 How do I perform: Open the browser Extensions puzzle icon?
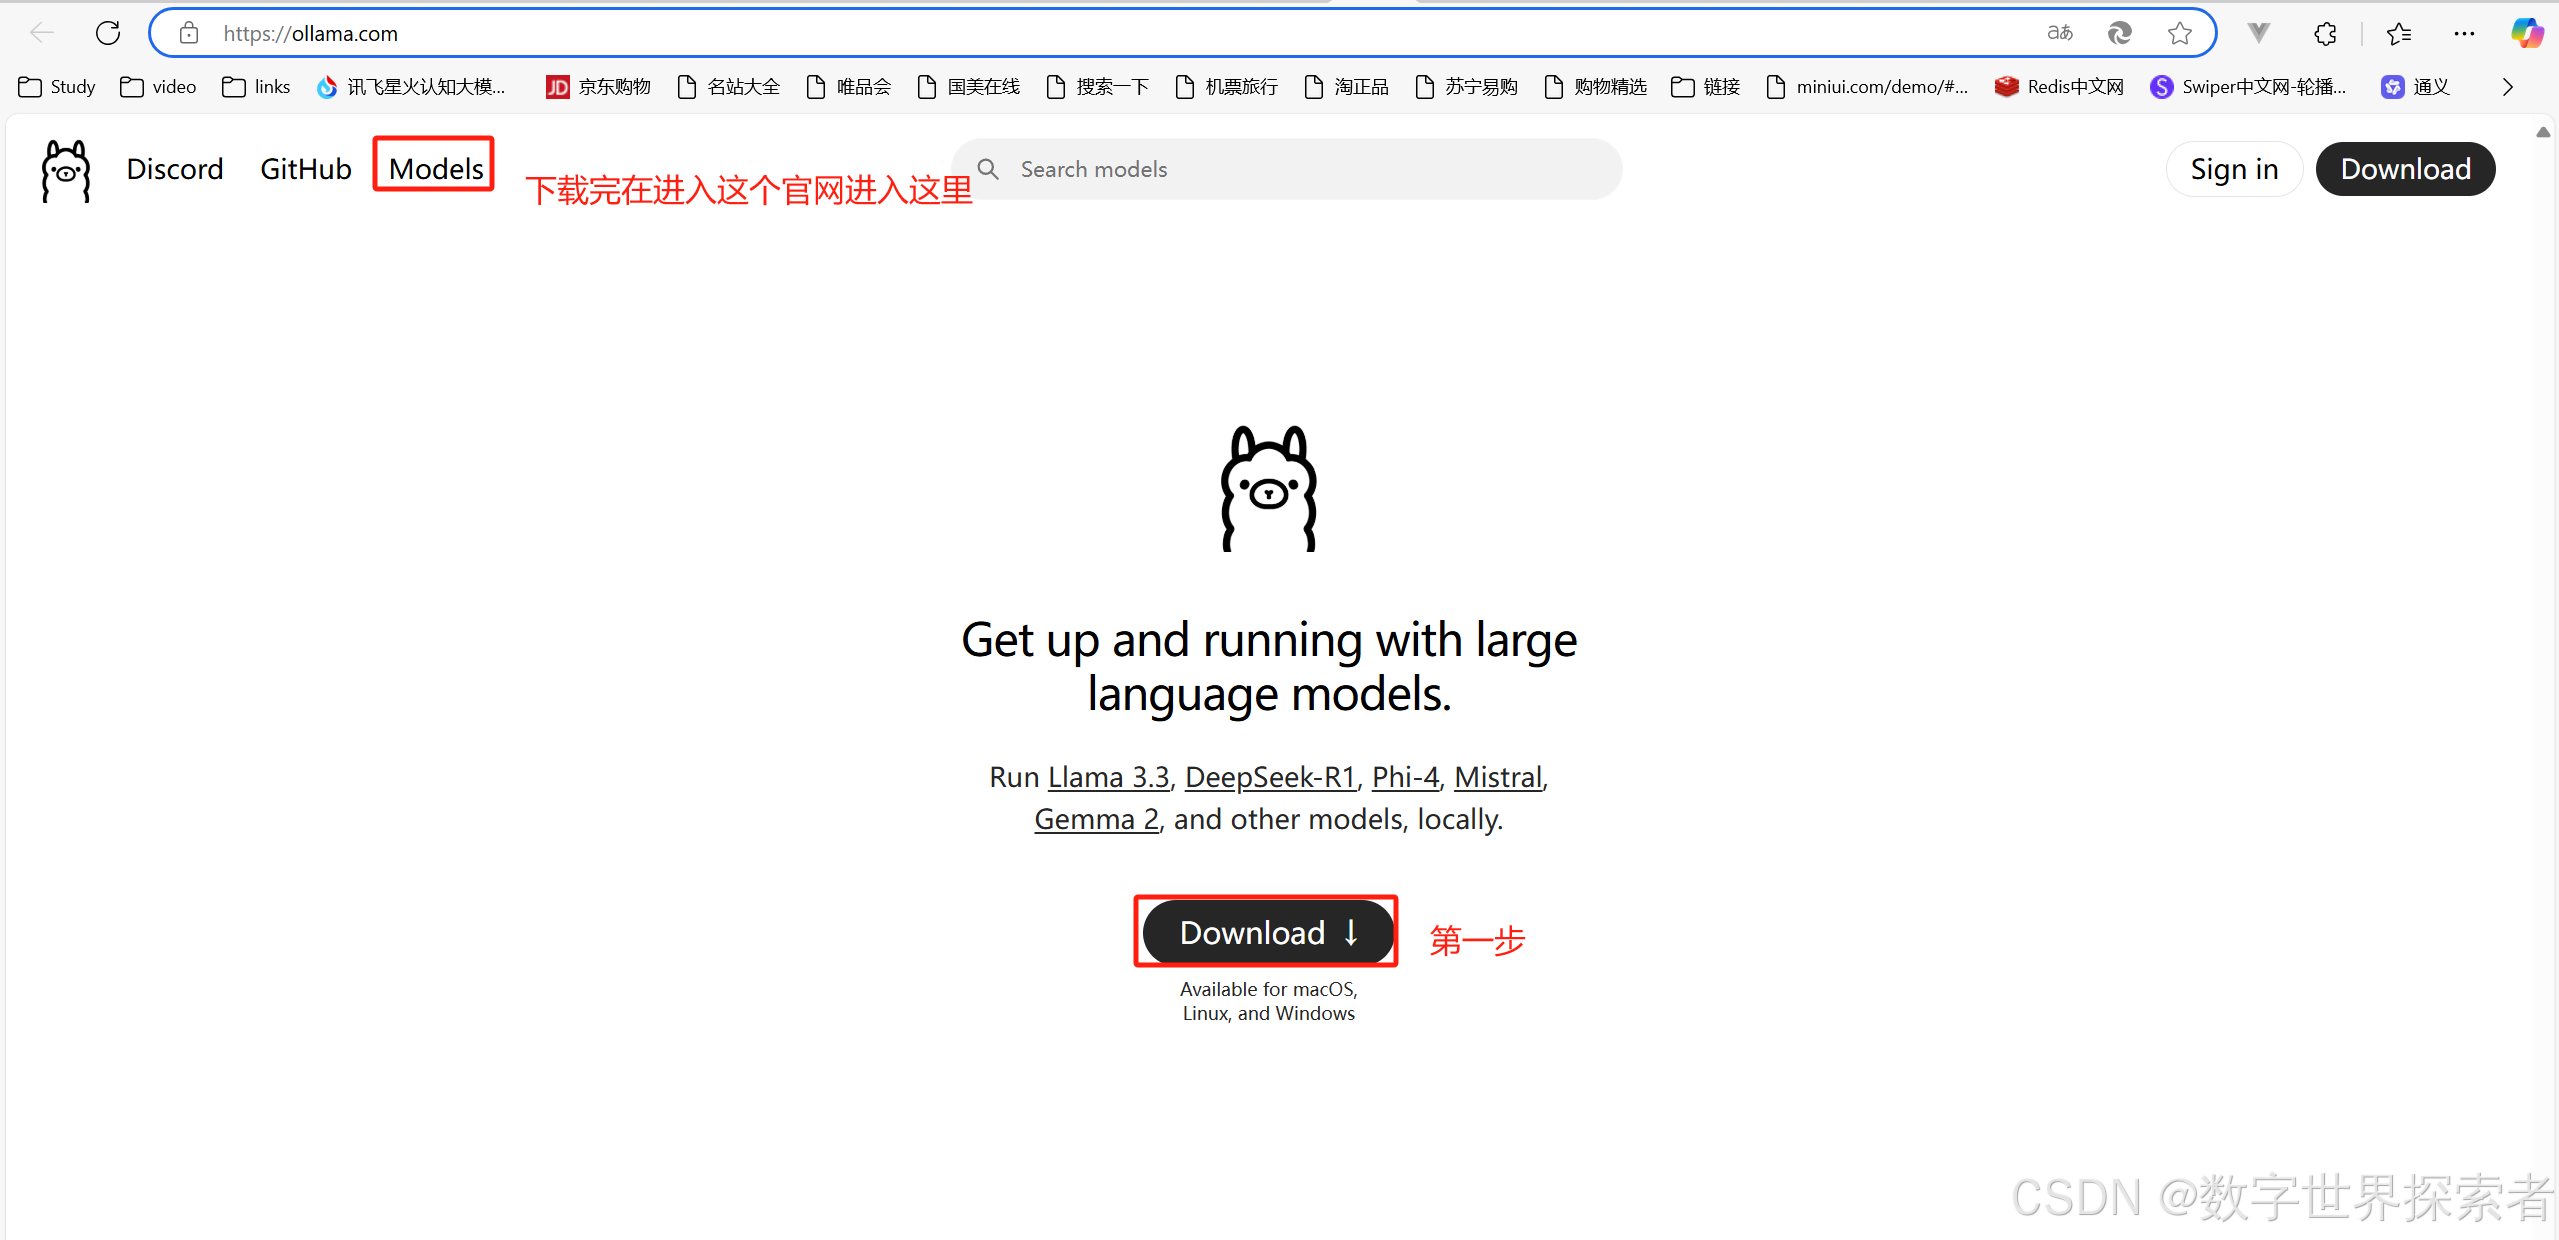pyautogui.click(x=2325, y=34)
